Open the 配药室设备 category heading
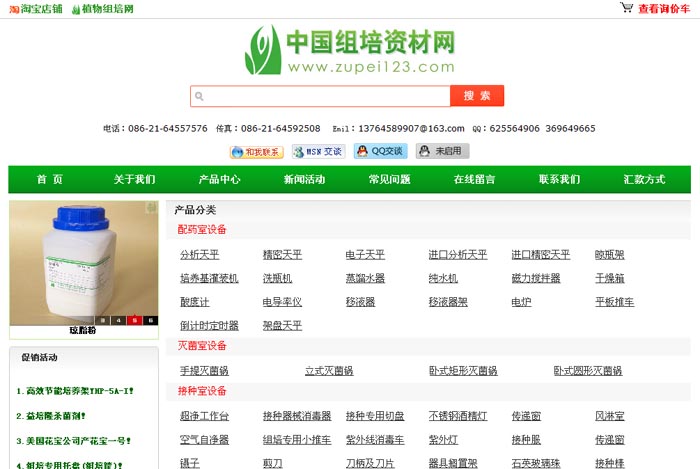Image resolution: width=700 pixels, height=469 pixels. 202,230
